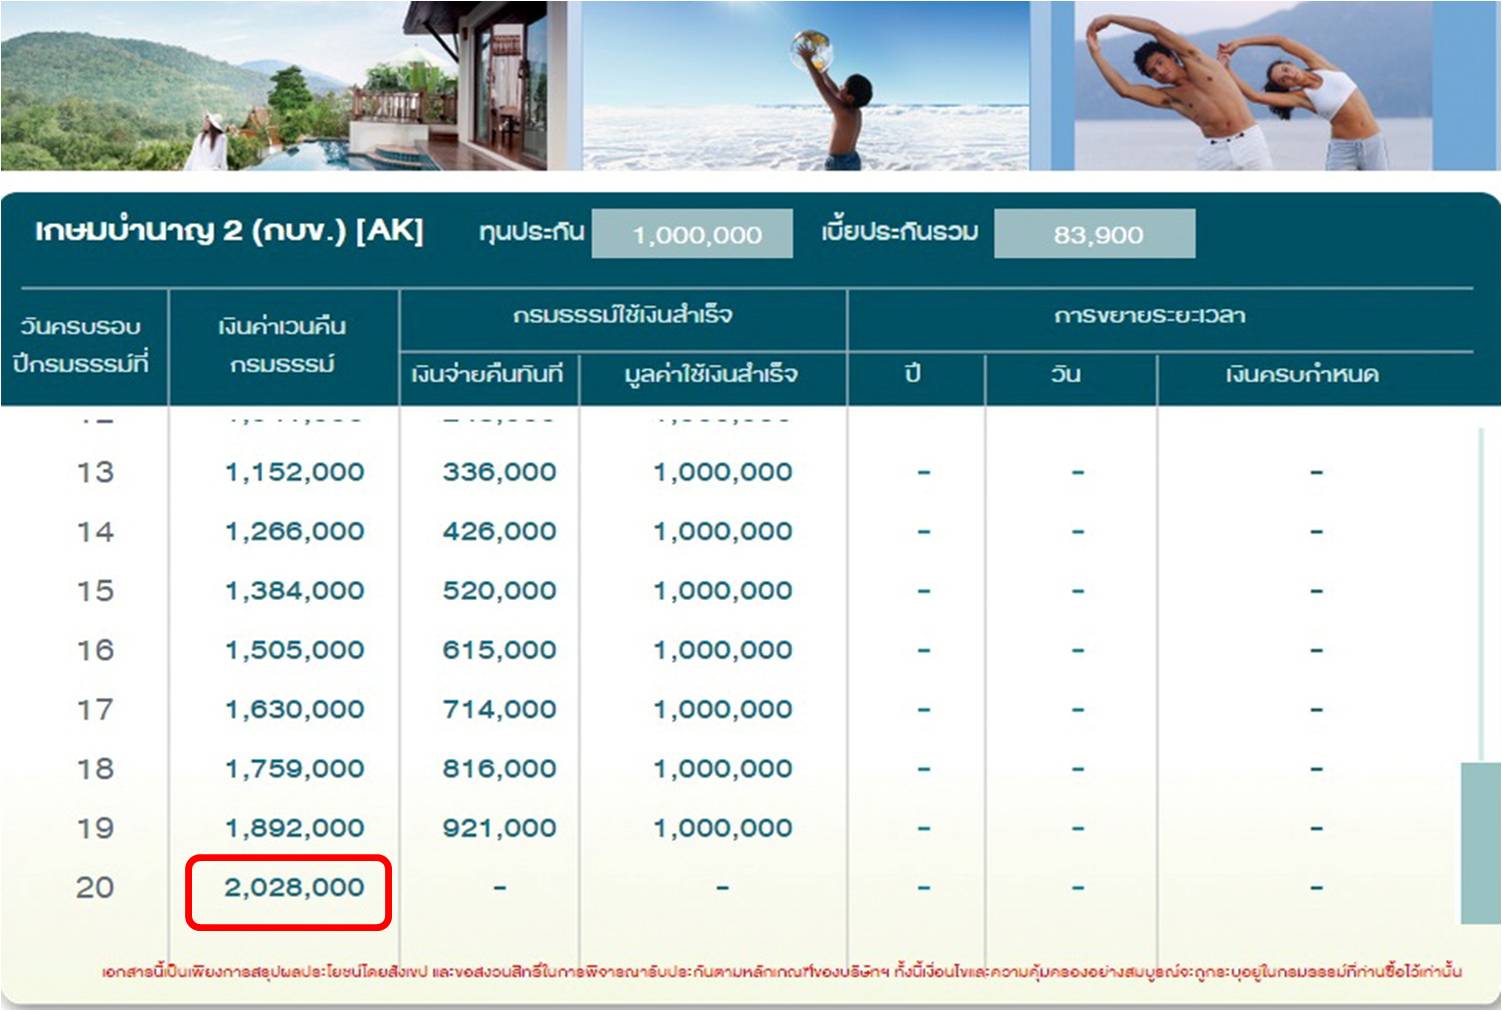Click paid-up value 1,000,000 in row 19
The width and height of the screenshot is (1502, 1011).
(723, 828)
